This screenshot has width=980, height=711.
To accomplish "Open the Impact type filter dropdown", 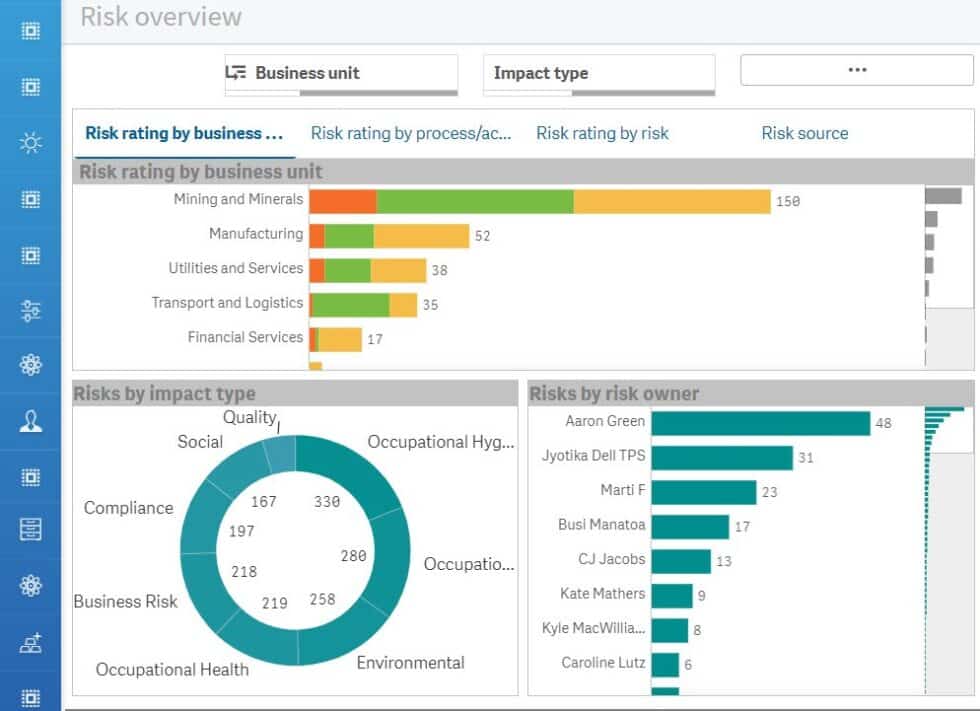I will click(598, 73).
